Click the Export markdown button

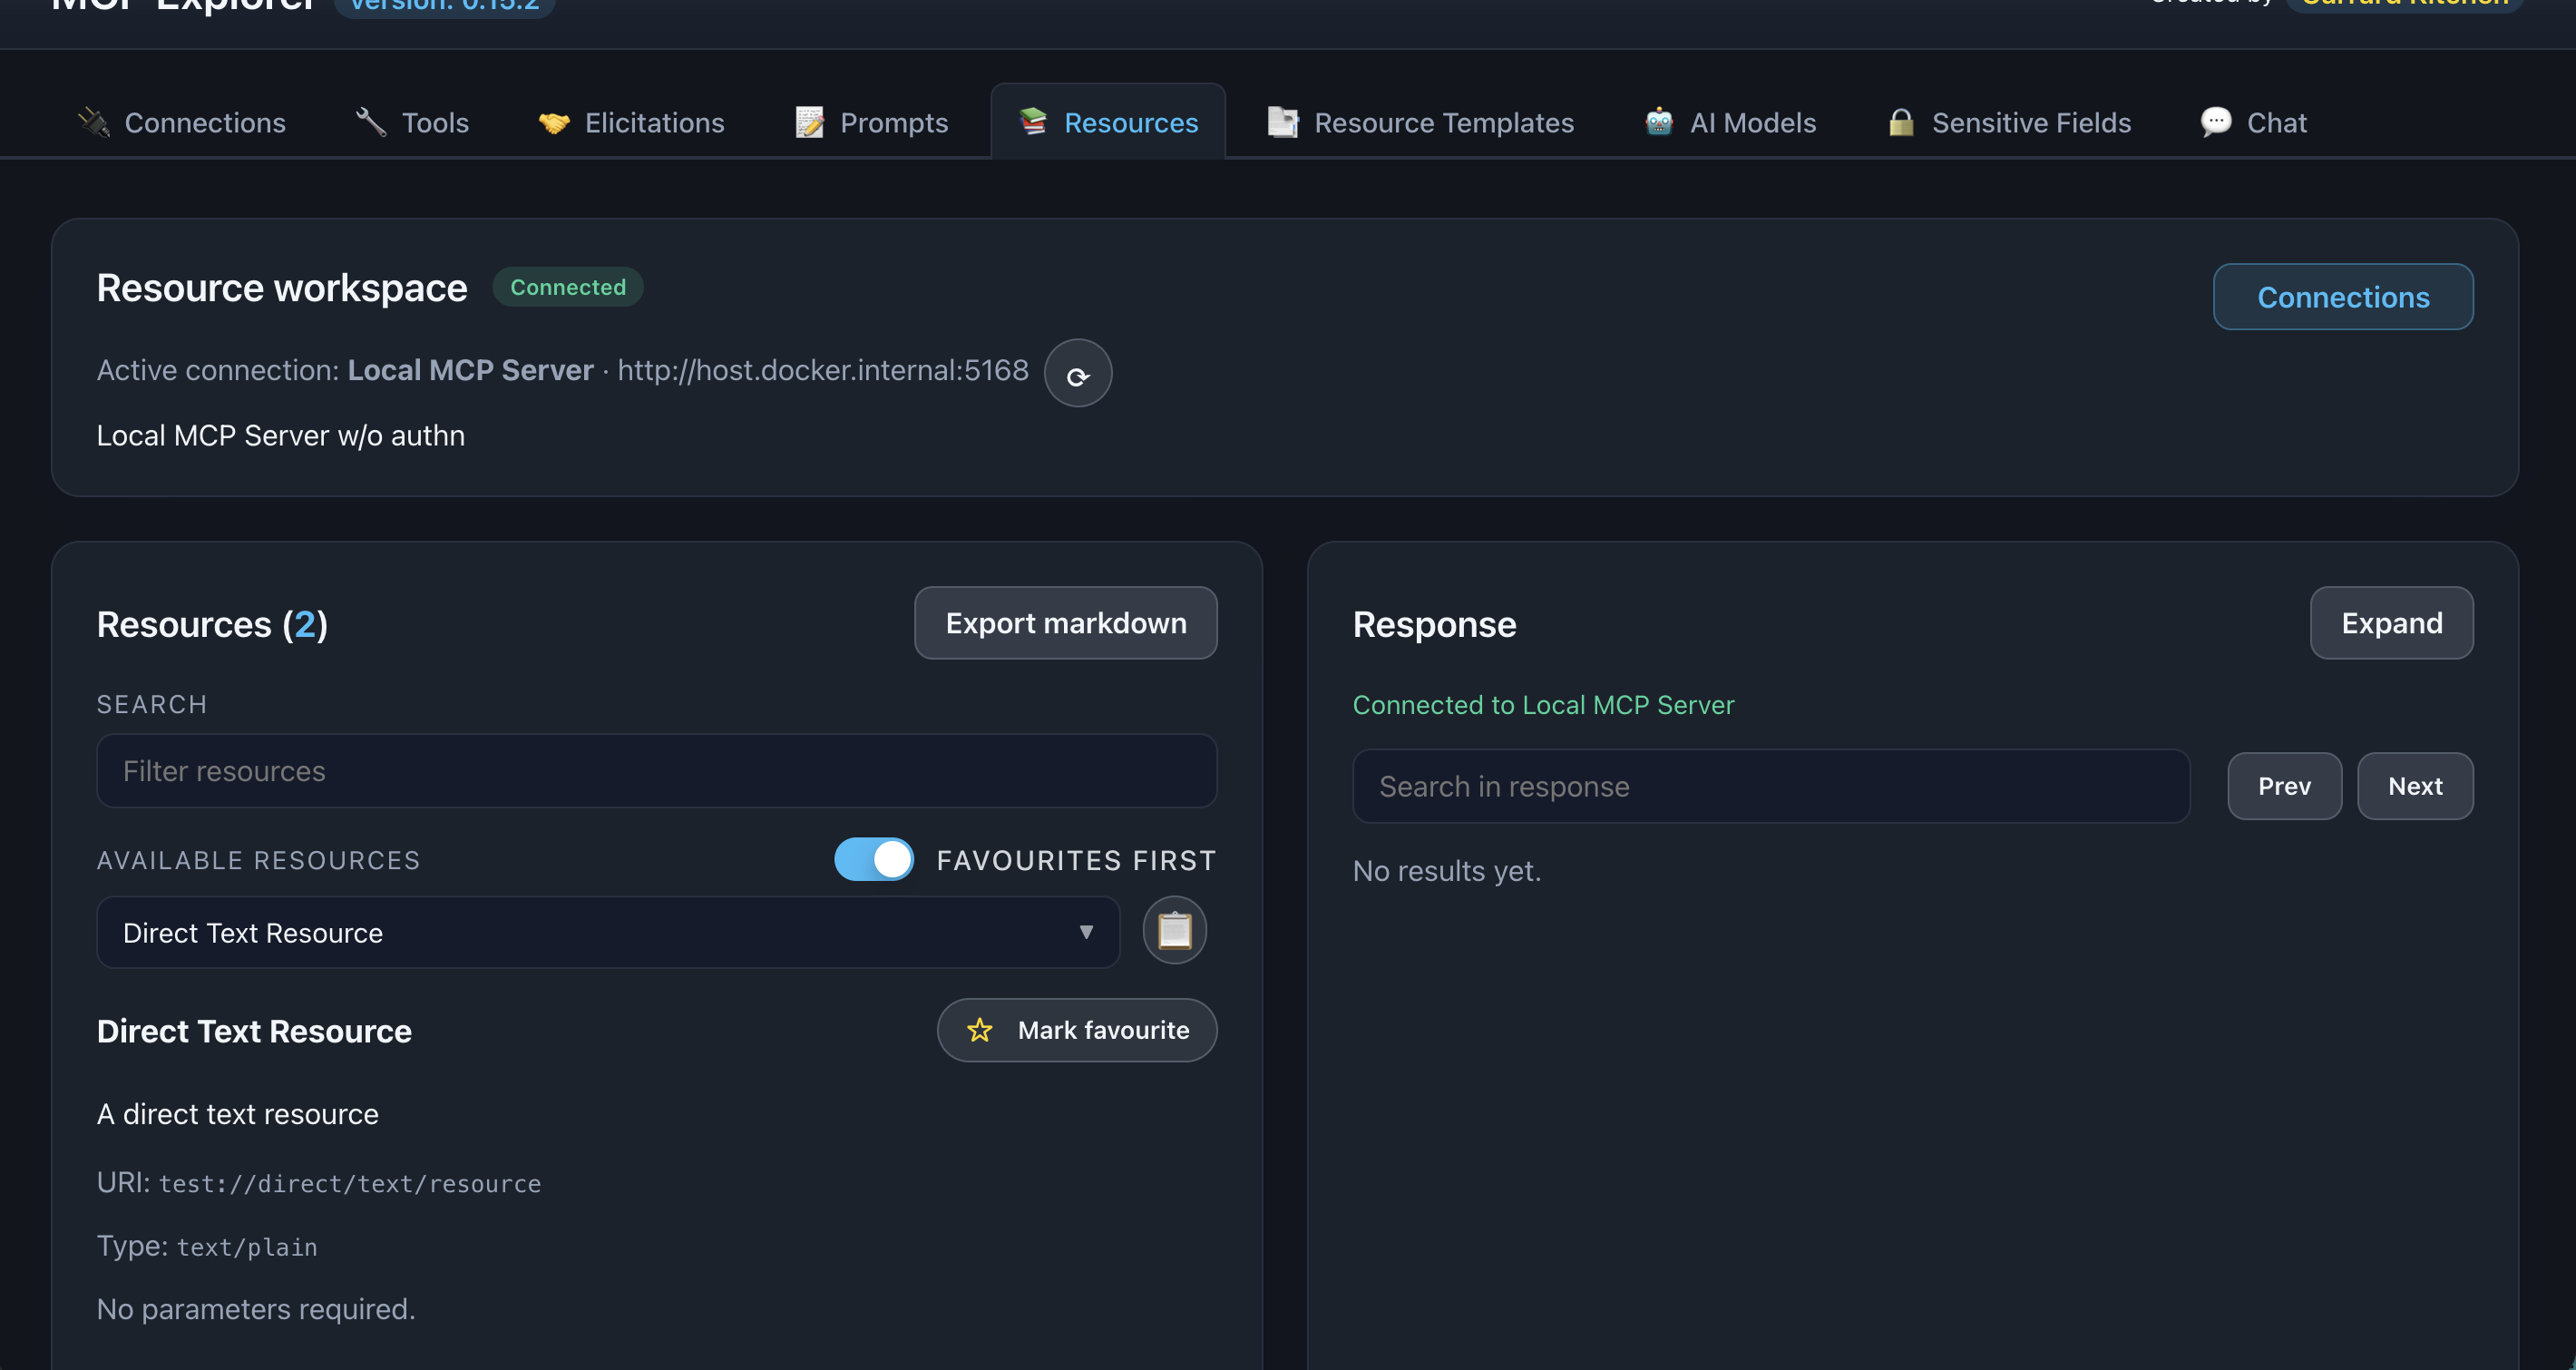coord(1064,622)
